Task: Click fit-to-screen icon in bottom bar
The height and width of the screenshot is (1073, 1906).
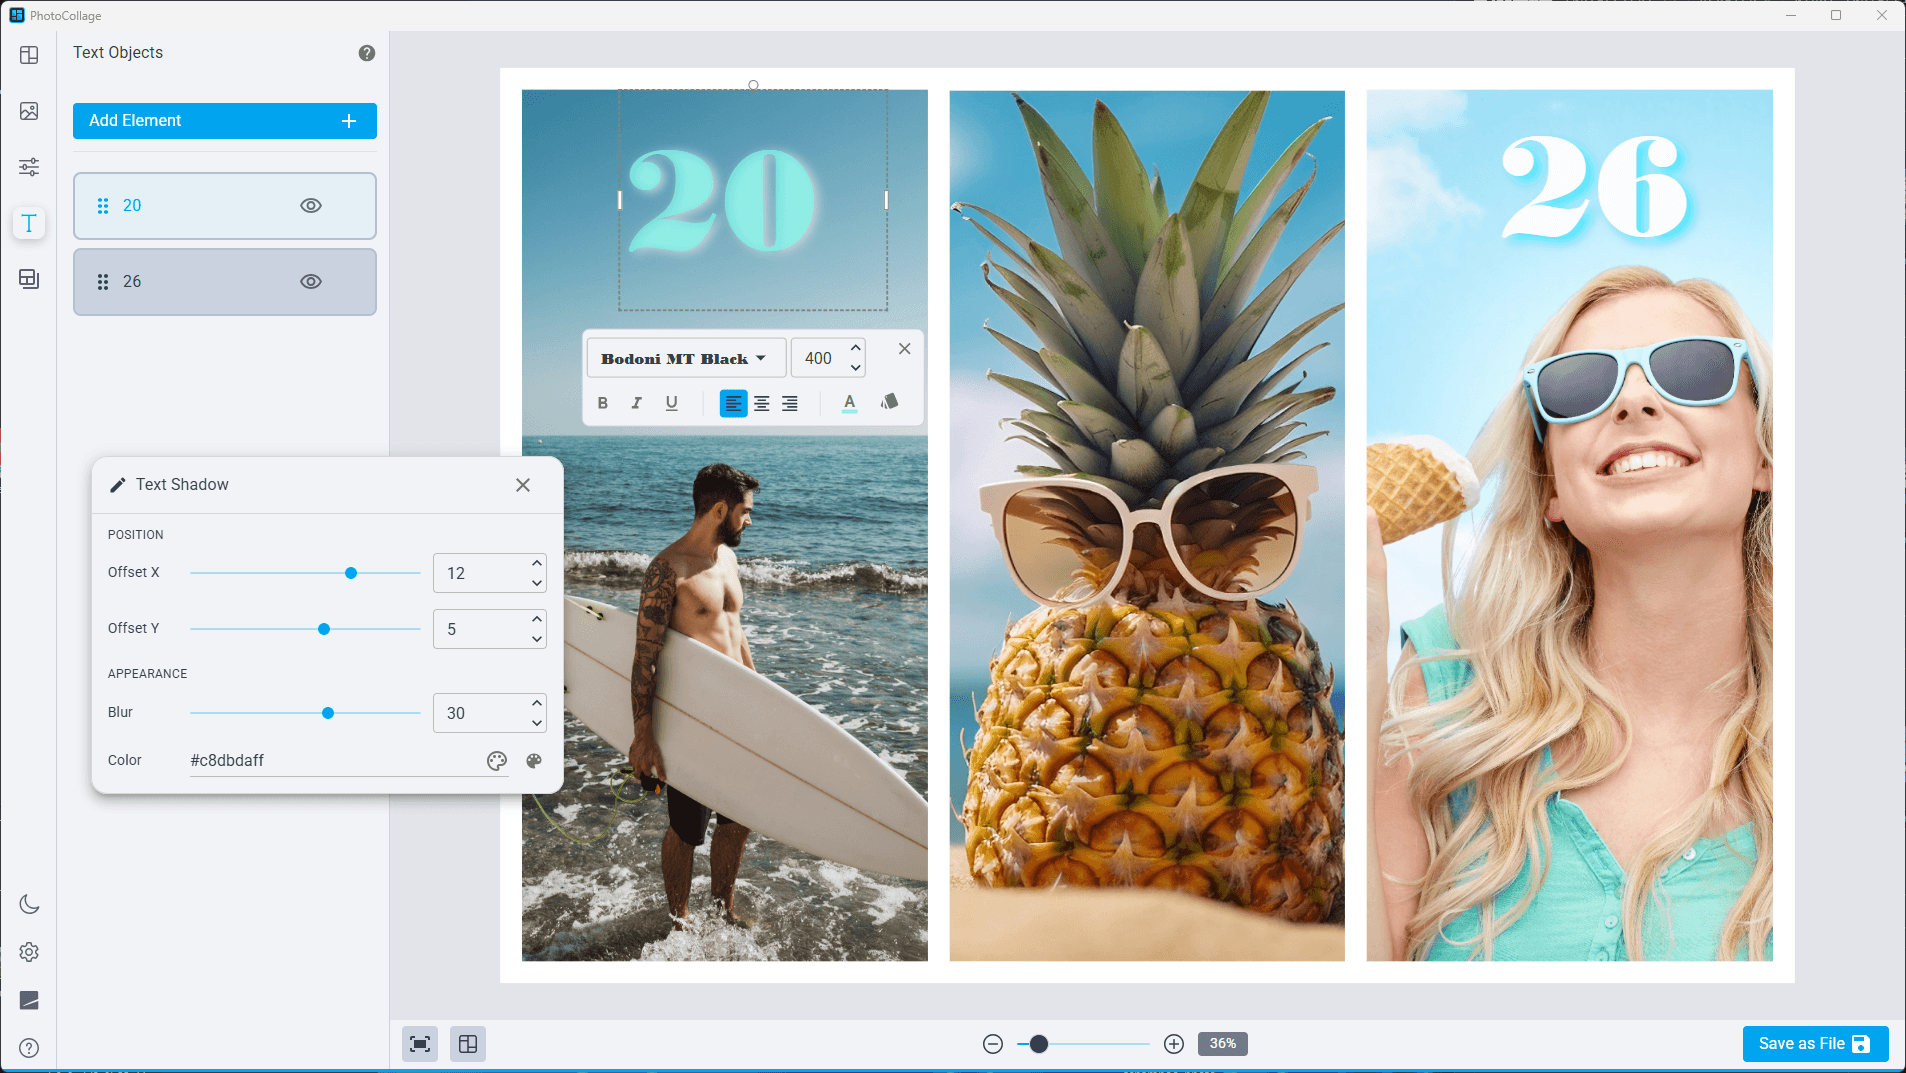Action: tap(420, 1044)
